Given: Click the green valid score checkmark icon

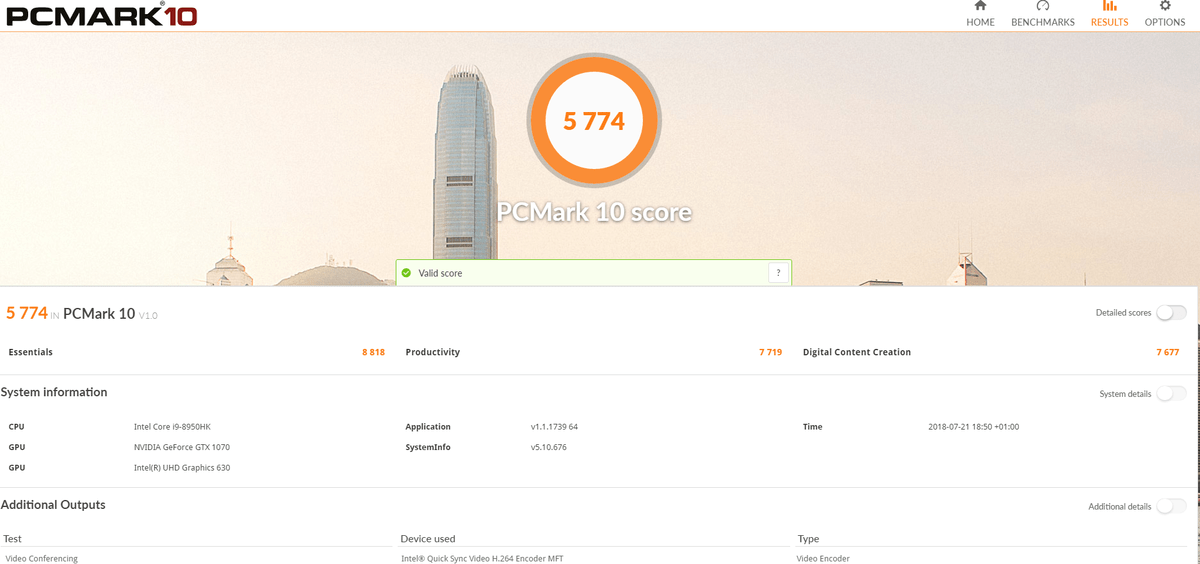Looking at the screenshot, I should (406, 273).
